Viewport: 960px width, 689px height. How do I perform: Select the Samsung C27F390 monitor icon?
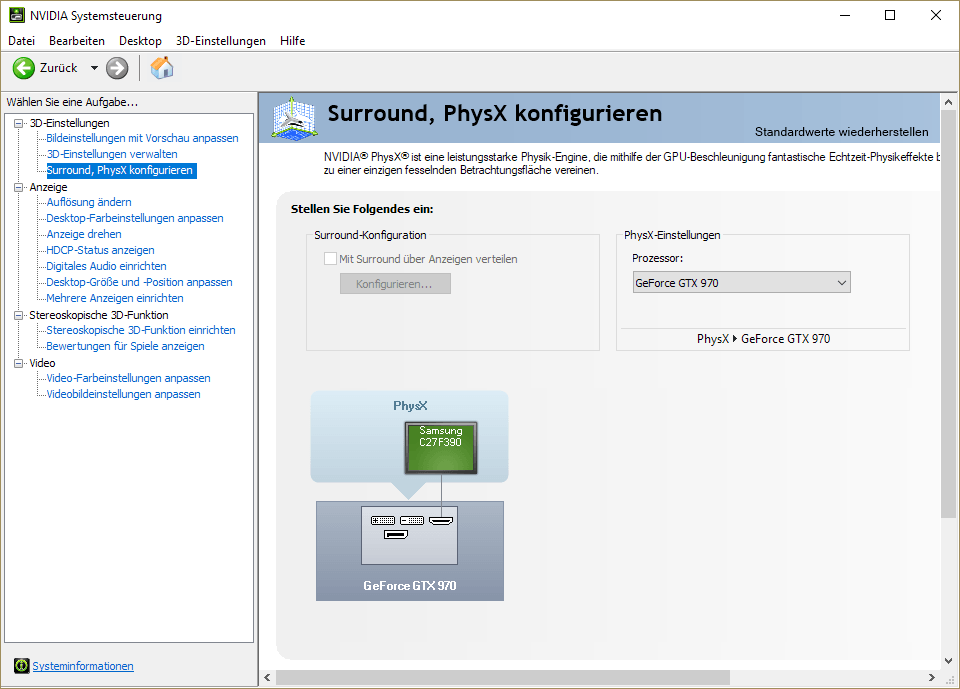(x=441, y=447)
